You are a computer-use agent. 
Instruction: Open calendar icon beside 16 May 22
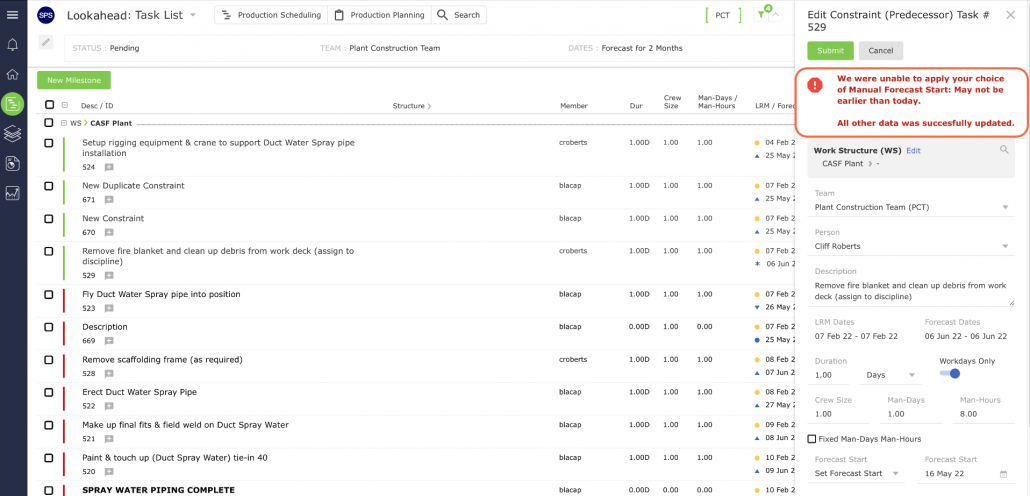tap(1003, 474)
